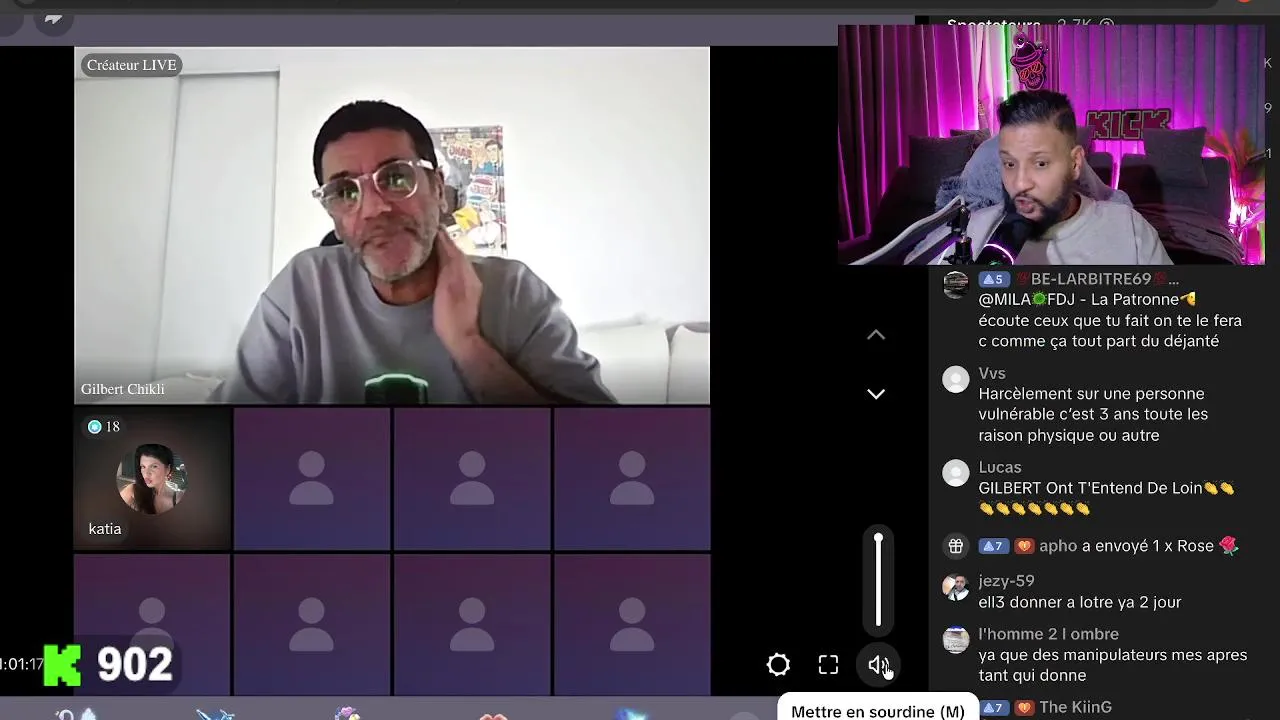Click the name "katia" under the guest avatar

105,529
